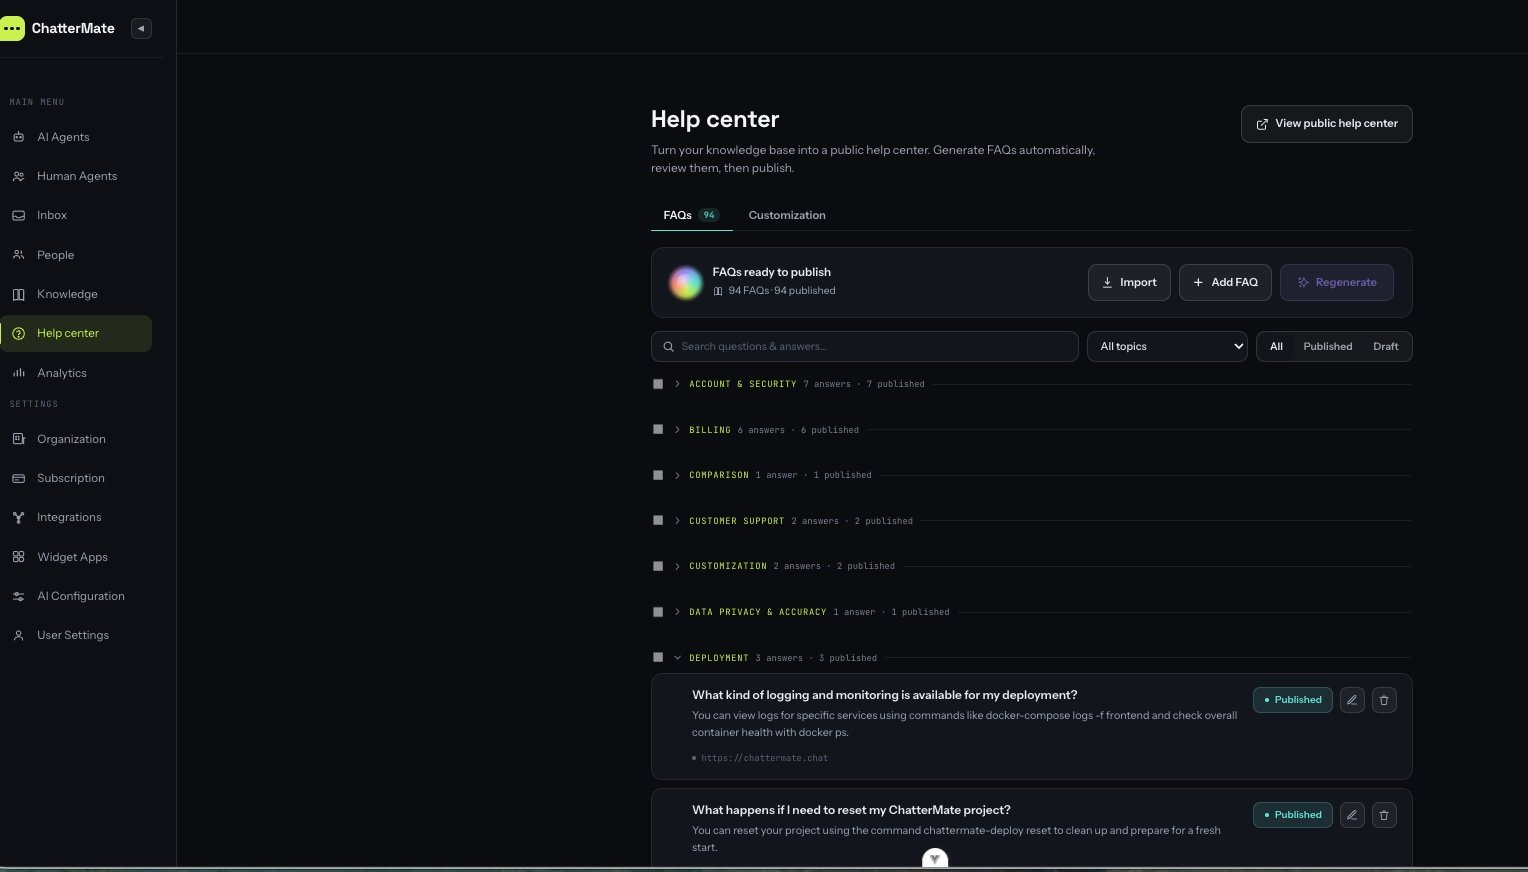Filter FAQs by All
1528x872 pixels.
(1276, 346)
